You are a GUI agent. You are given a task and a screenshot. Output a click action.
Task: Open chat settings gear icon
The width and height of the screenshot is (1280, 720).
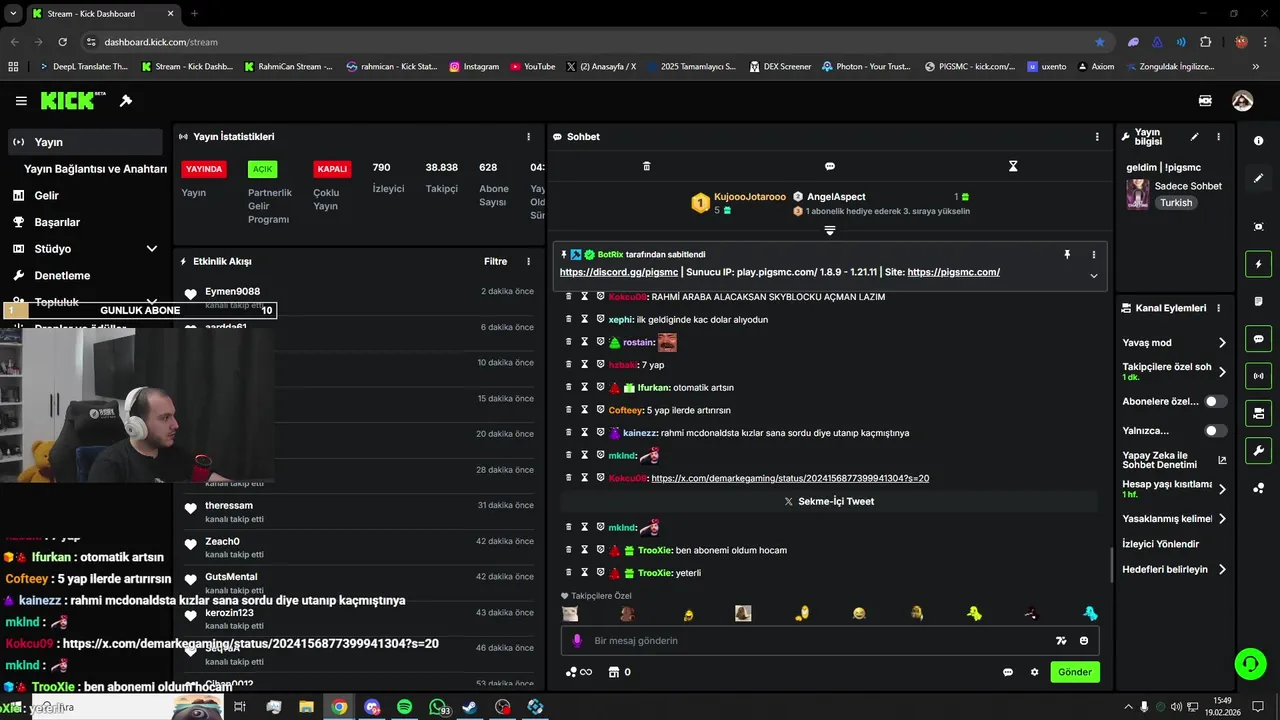[1035, 672]
